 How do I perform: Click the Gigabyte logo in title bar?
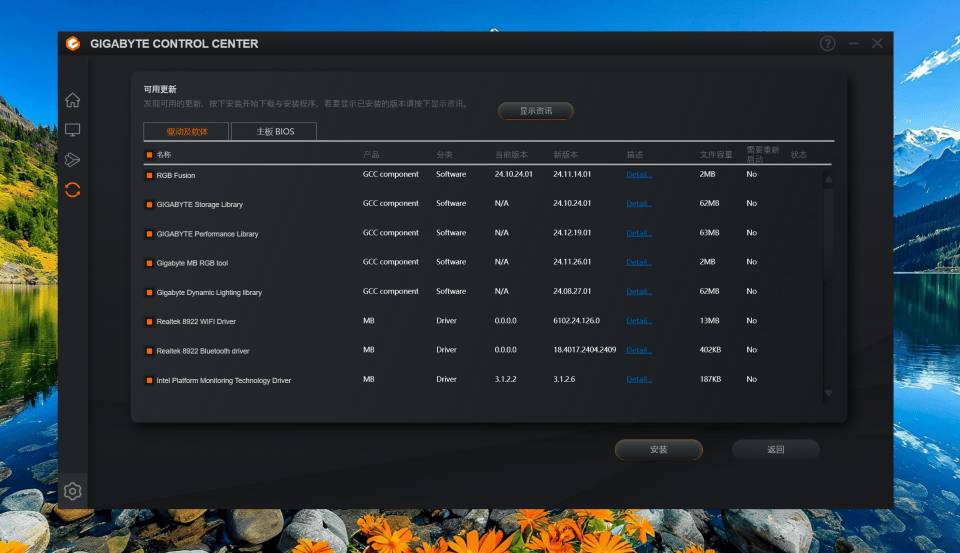click(73, 44)
